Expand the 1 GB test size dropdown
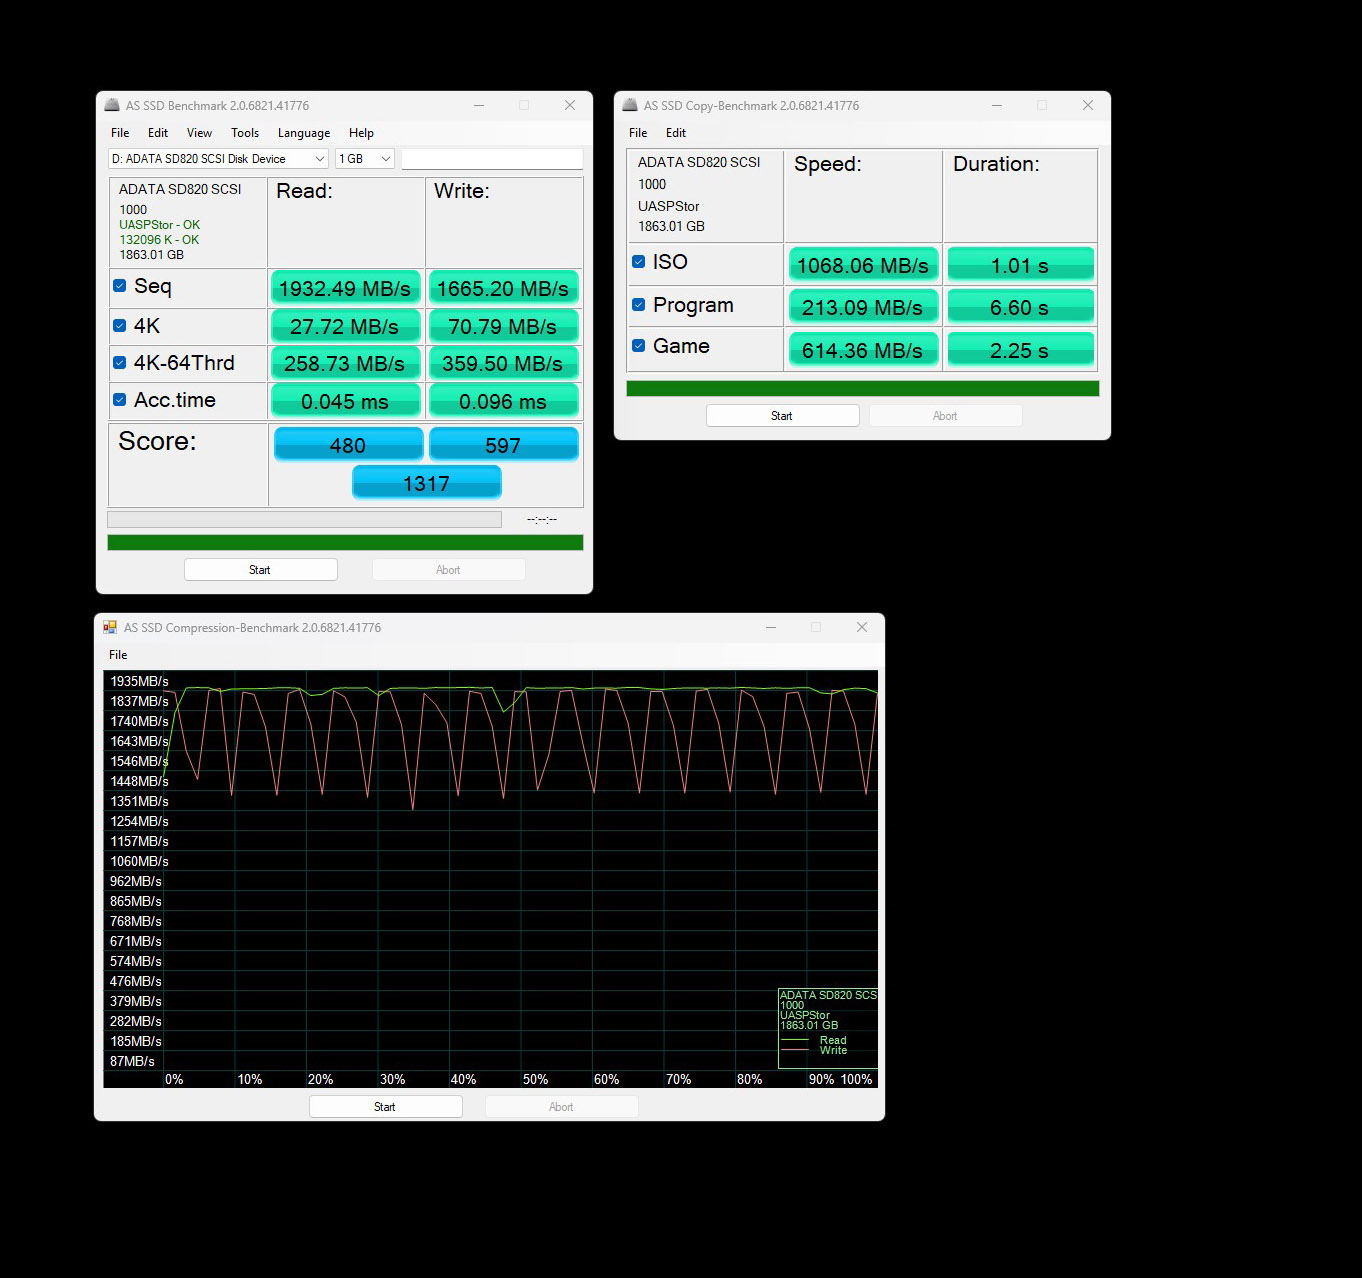 (364, 159)
